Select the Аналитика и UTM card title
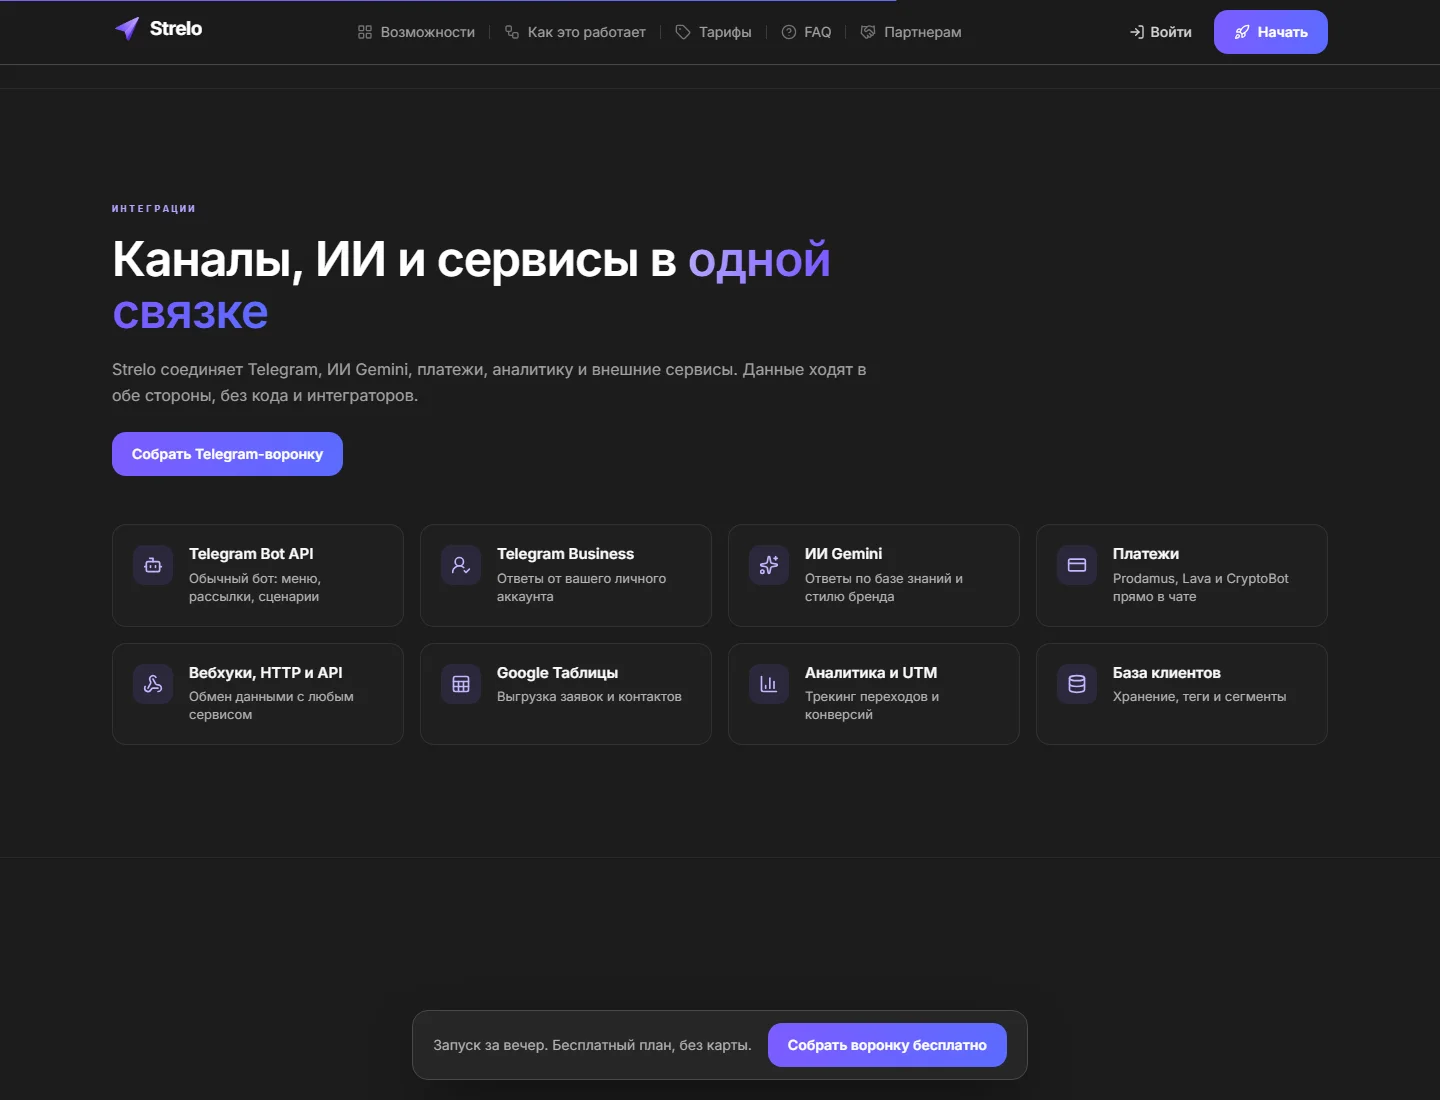Viewport: 1440px width, 1100px height. point(871,673)
